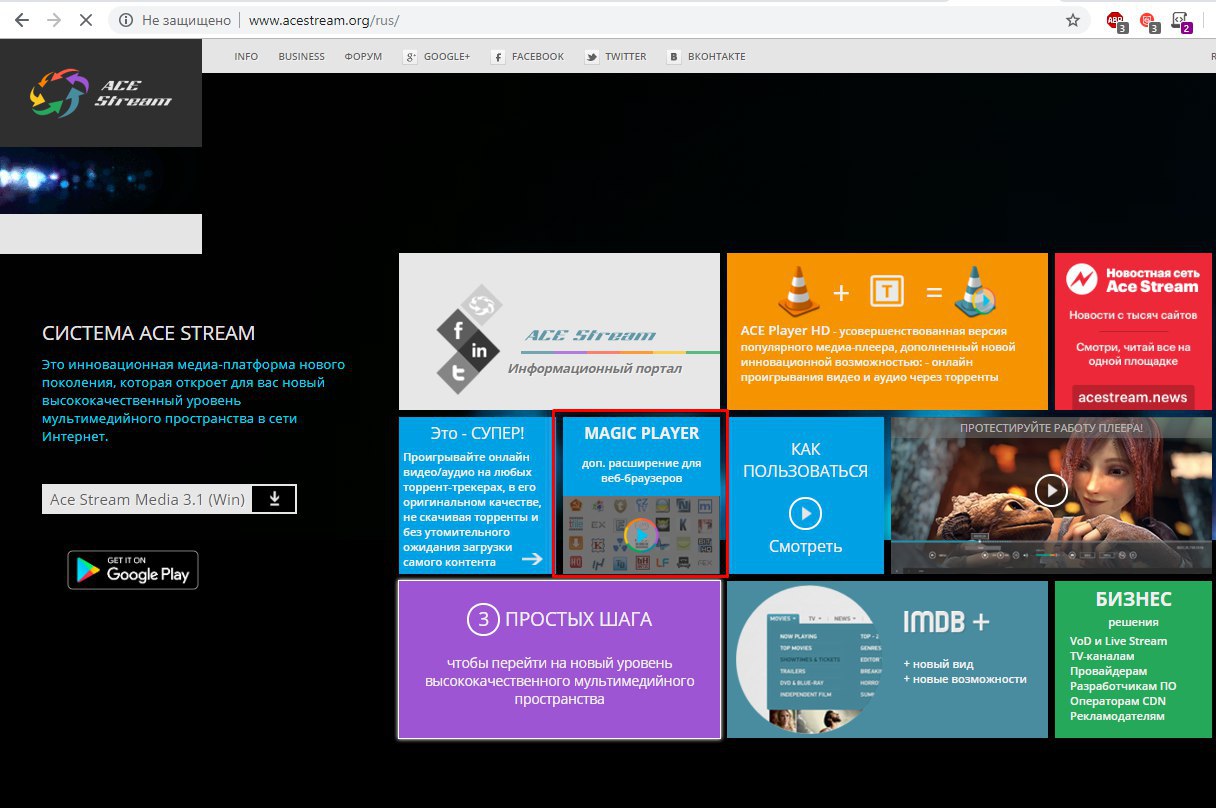The height and width of the screenshot is (808, 1216).
Task: Click the download arrow beside Ace Stream Media
Action: tap(275, 499)
